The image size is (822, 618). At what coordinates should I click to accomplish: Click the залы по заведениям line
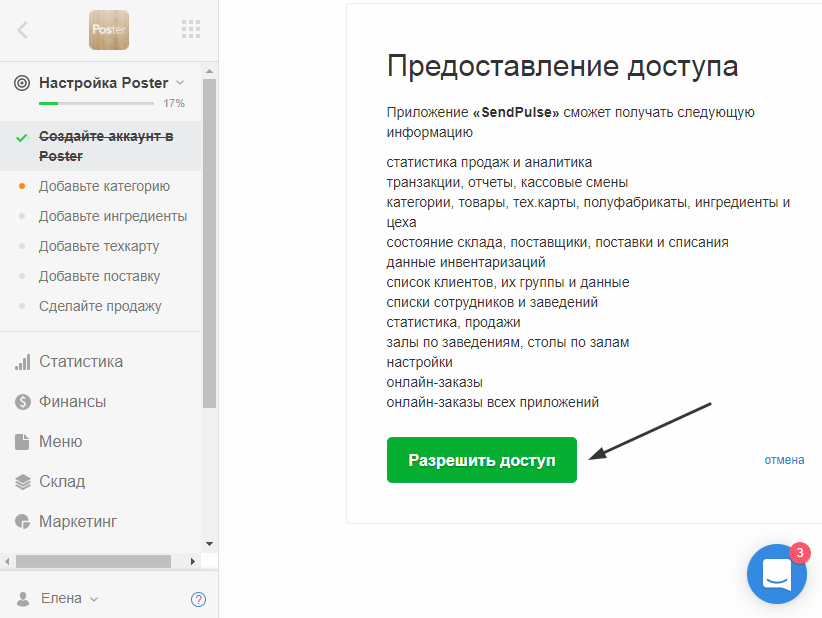[x=507, y=342]
